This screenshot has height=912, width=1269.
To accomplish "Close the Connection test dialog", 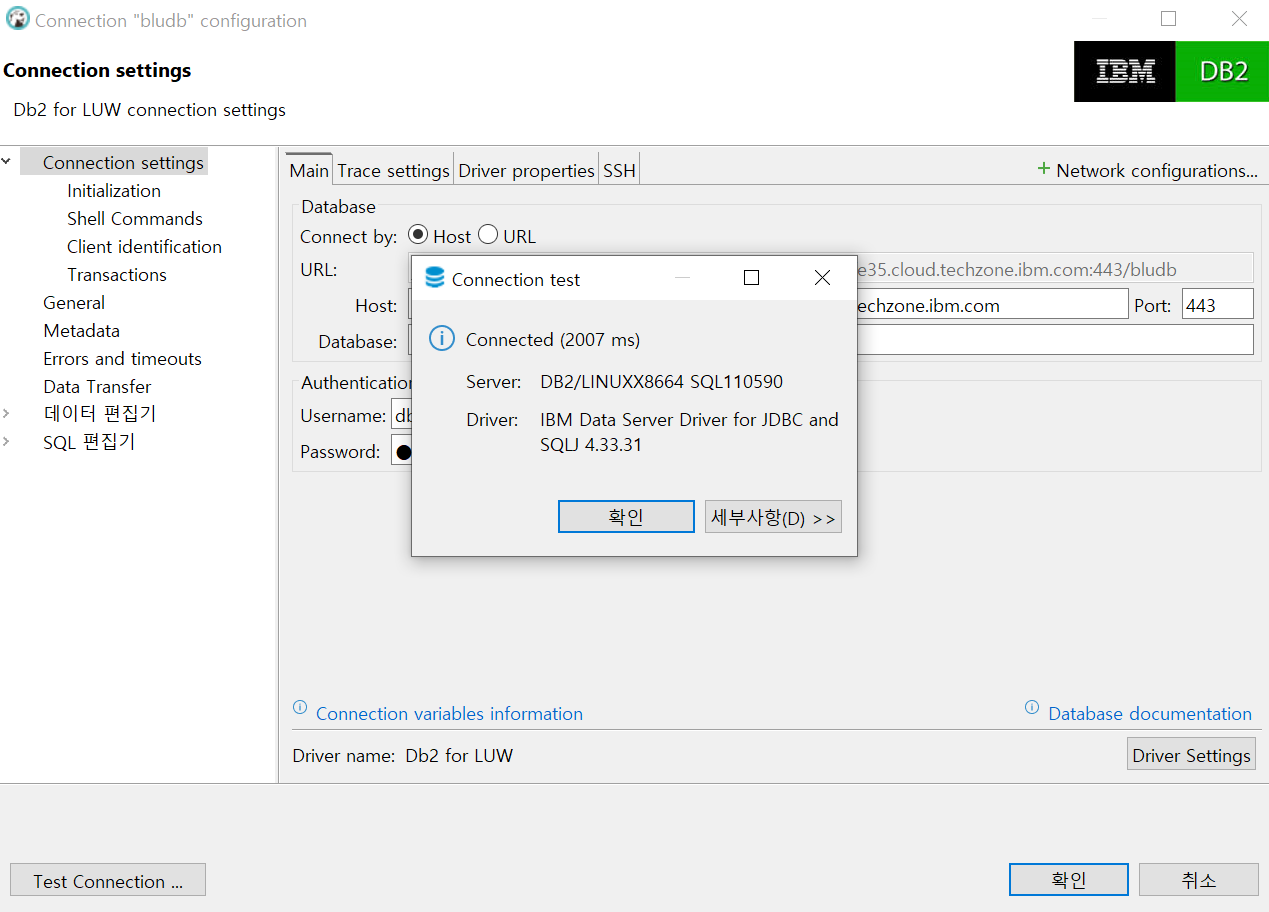I will pyautogui.click(x=822, y=278).
